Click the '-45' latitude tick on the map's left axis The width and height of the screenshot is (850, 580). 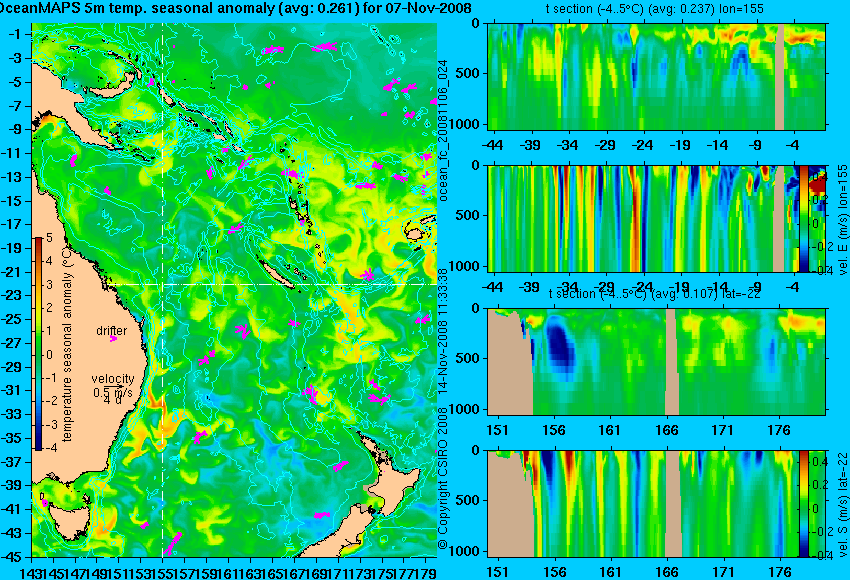[x=13, y=557]
